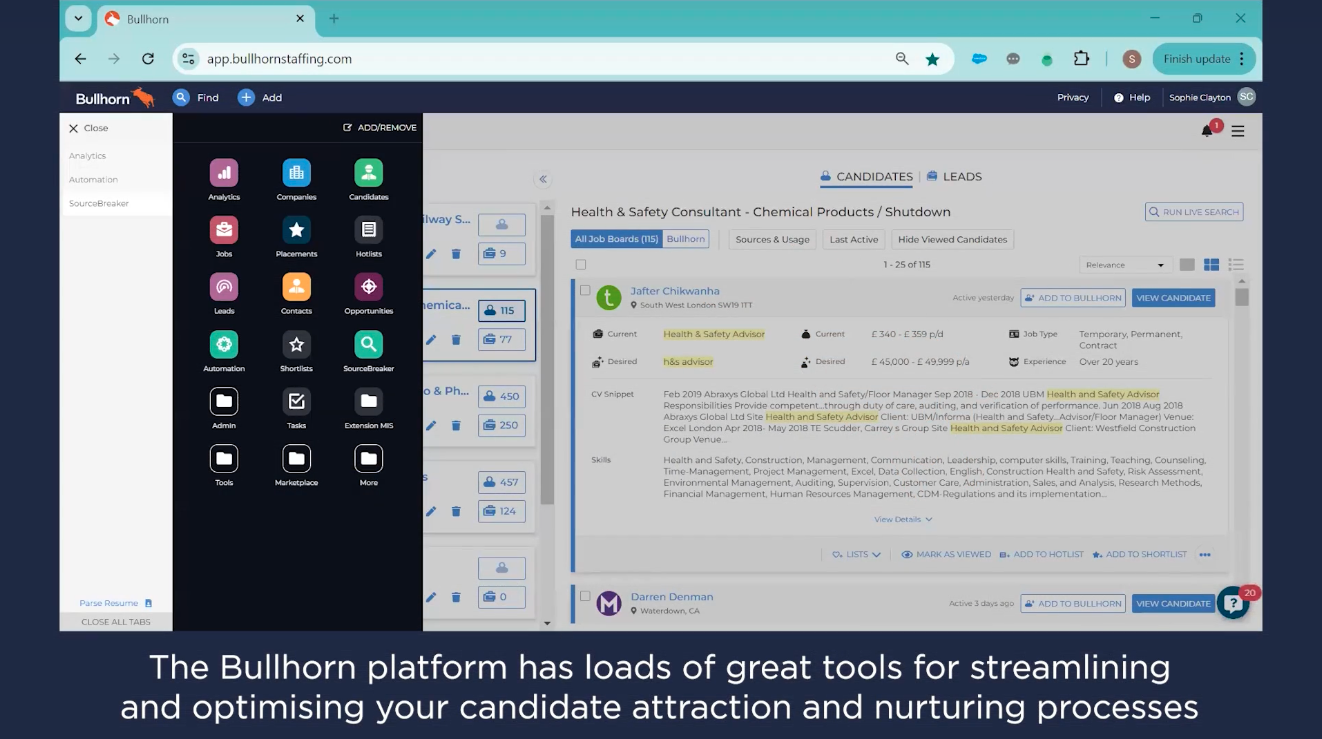This screenshot has height=739, width=1322.
Task: Click View Candidate for Darren Denman
Action: pos(1173,604)
